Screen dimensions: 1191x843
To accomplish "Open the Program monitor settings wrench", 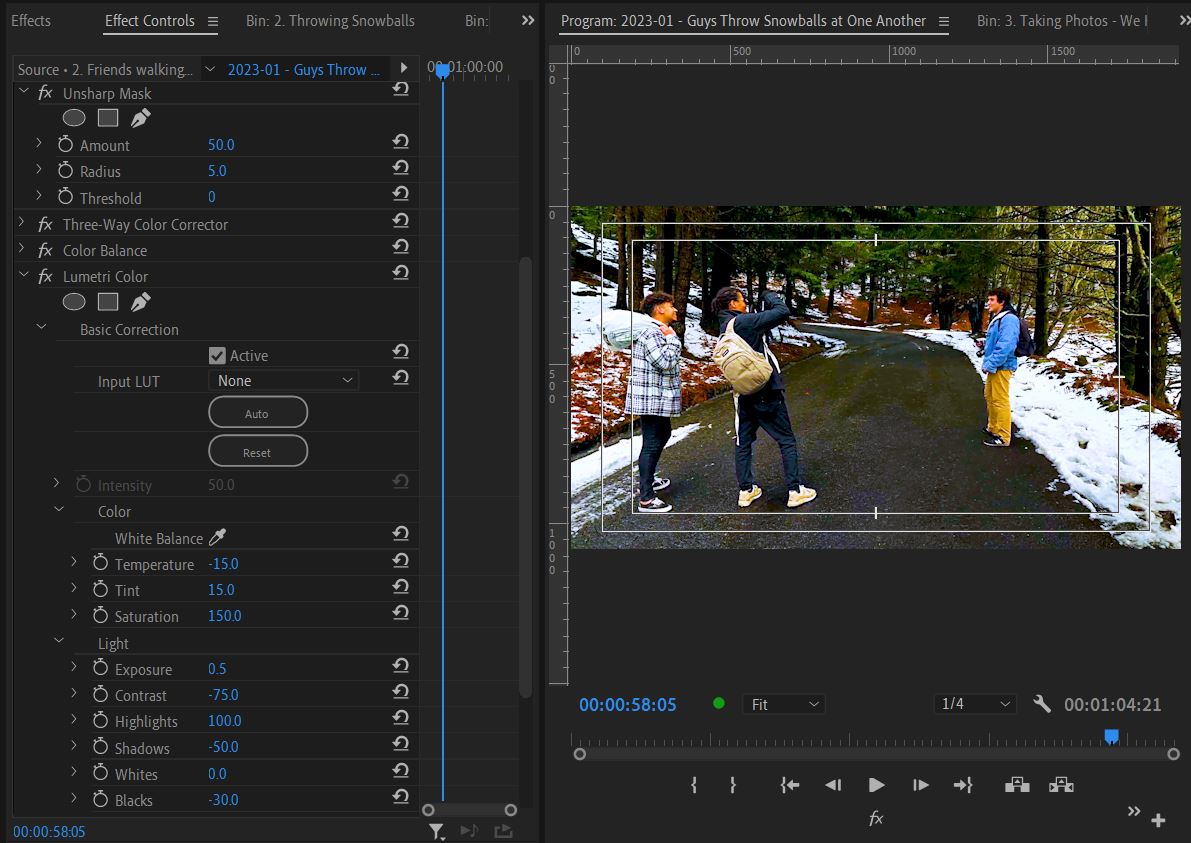I will [1042, 704].
